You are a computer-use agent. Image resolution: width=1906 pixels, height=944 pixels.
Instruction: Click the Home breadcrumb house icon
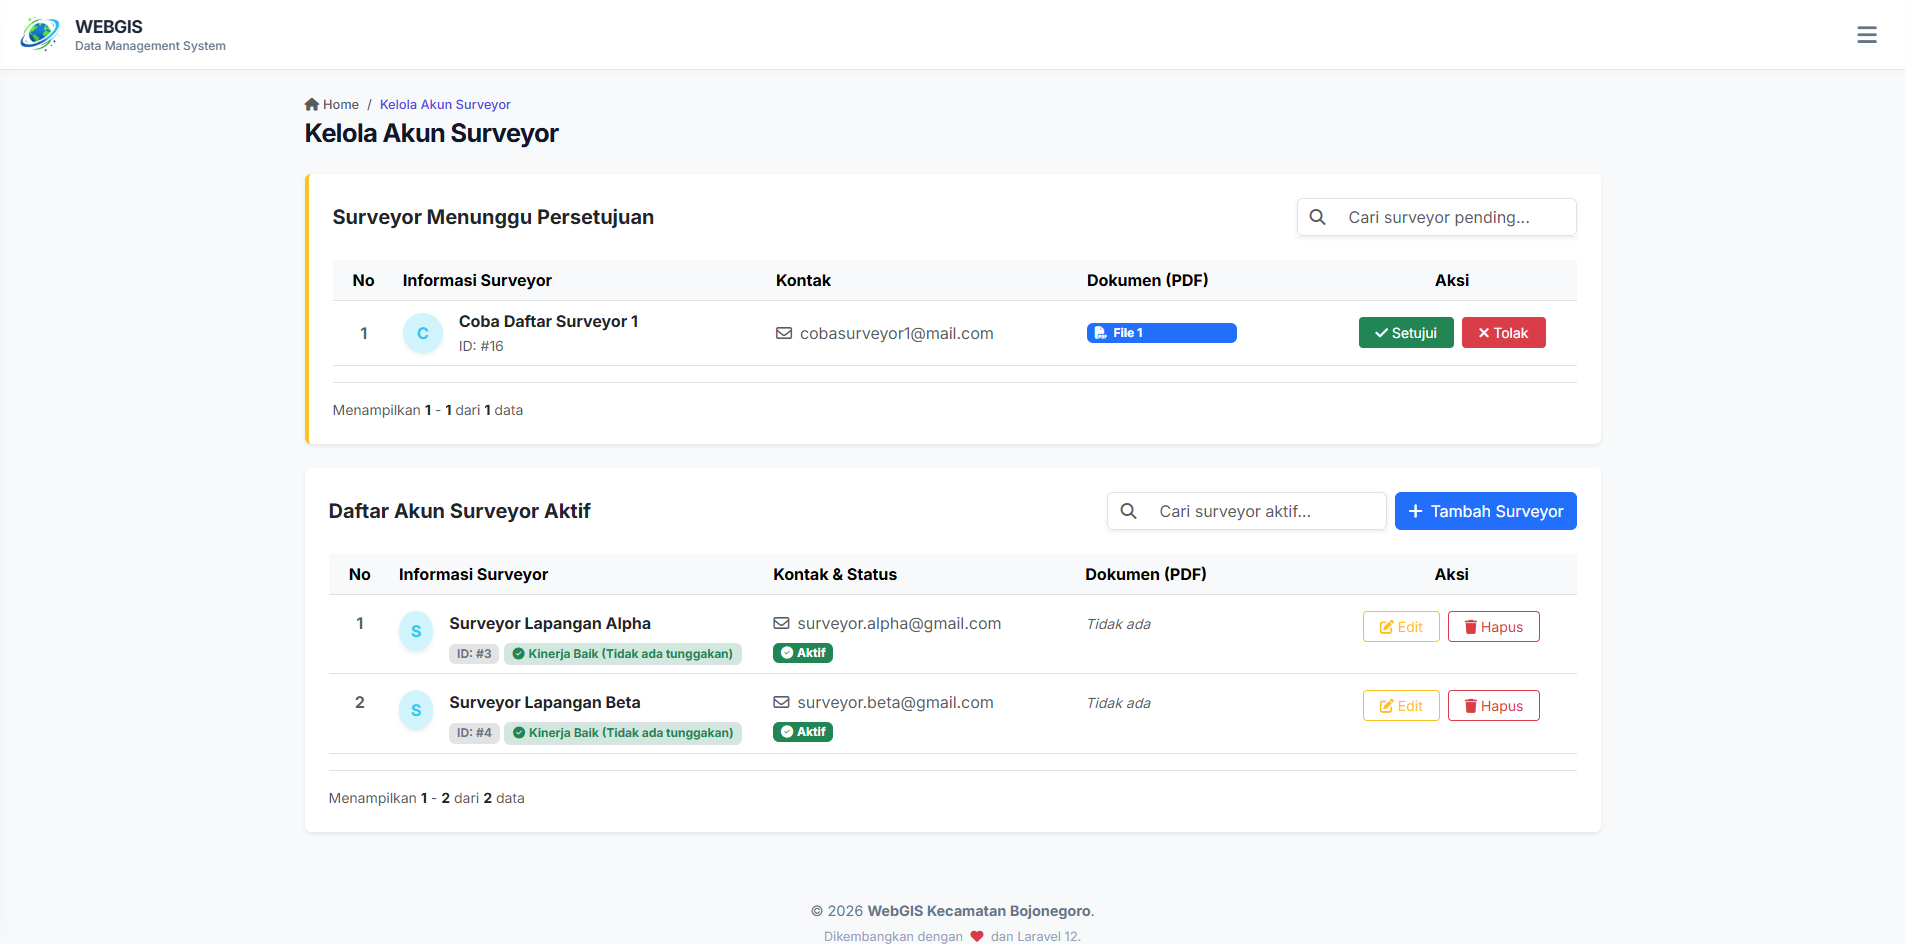tap(312, 104)
